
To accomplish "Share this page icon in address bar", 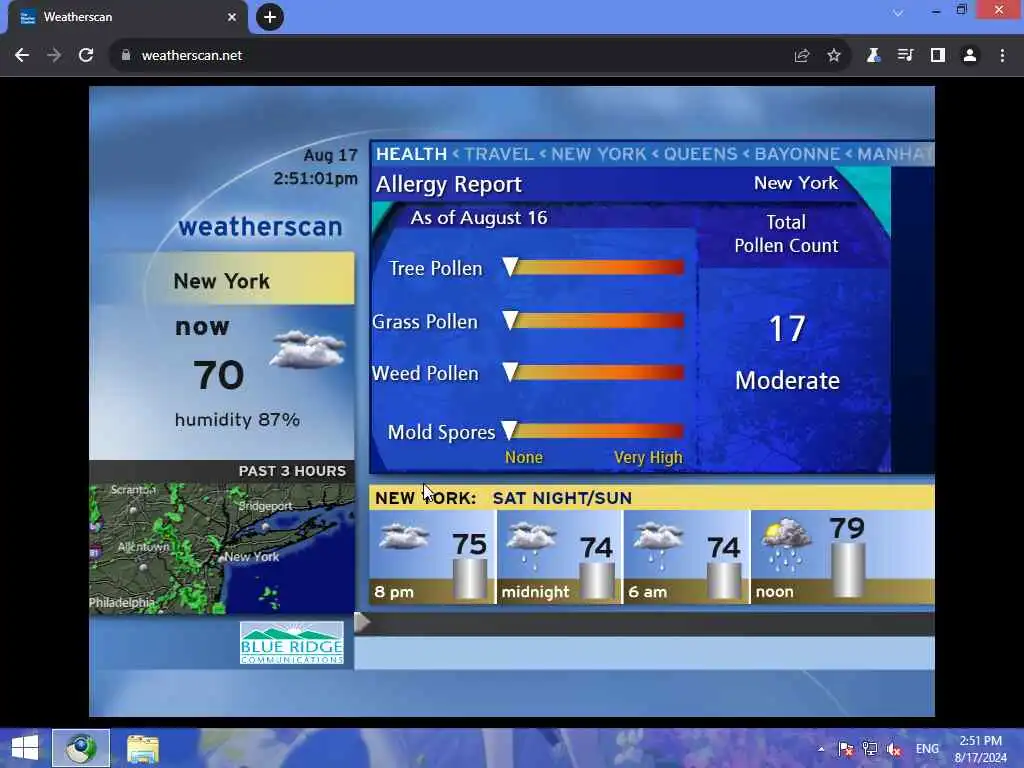I will [802, 56].
